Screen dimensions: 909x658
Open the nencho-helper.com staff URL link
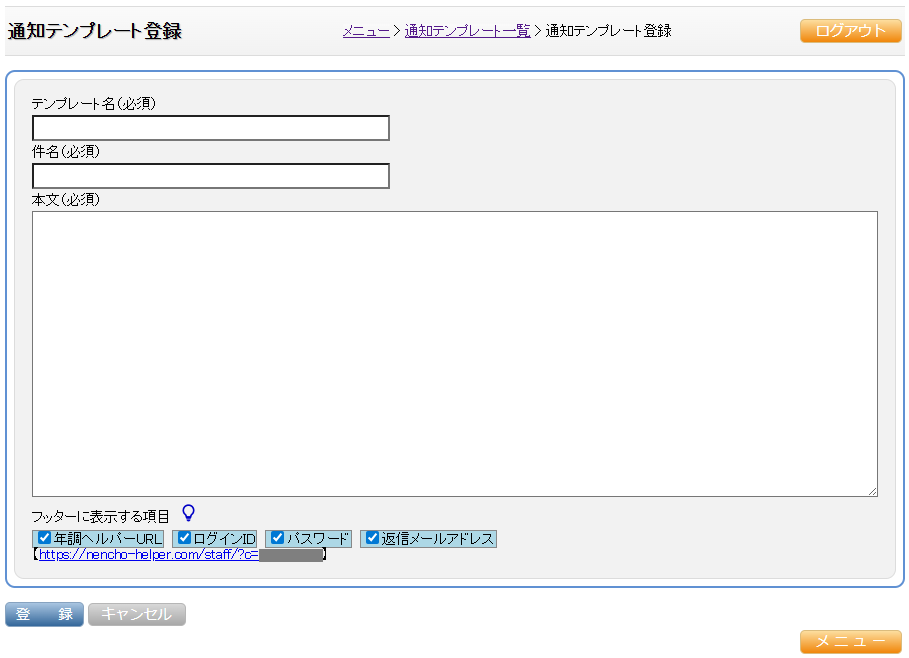tap(148, 555)
